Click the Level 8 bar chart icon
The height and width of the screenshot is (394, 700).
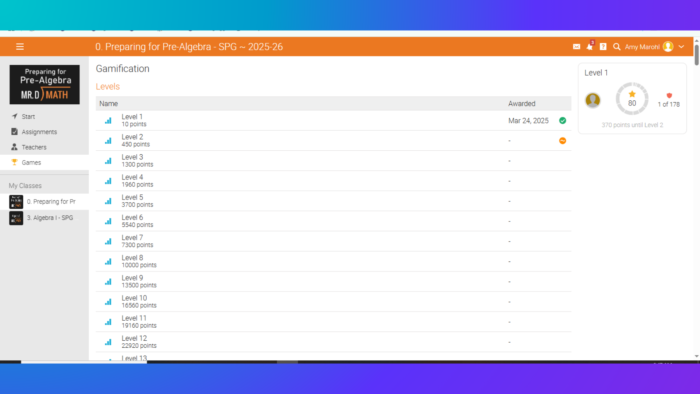pos(108,261)
